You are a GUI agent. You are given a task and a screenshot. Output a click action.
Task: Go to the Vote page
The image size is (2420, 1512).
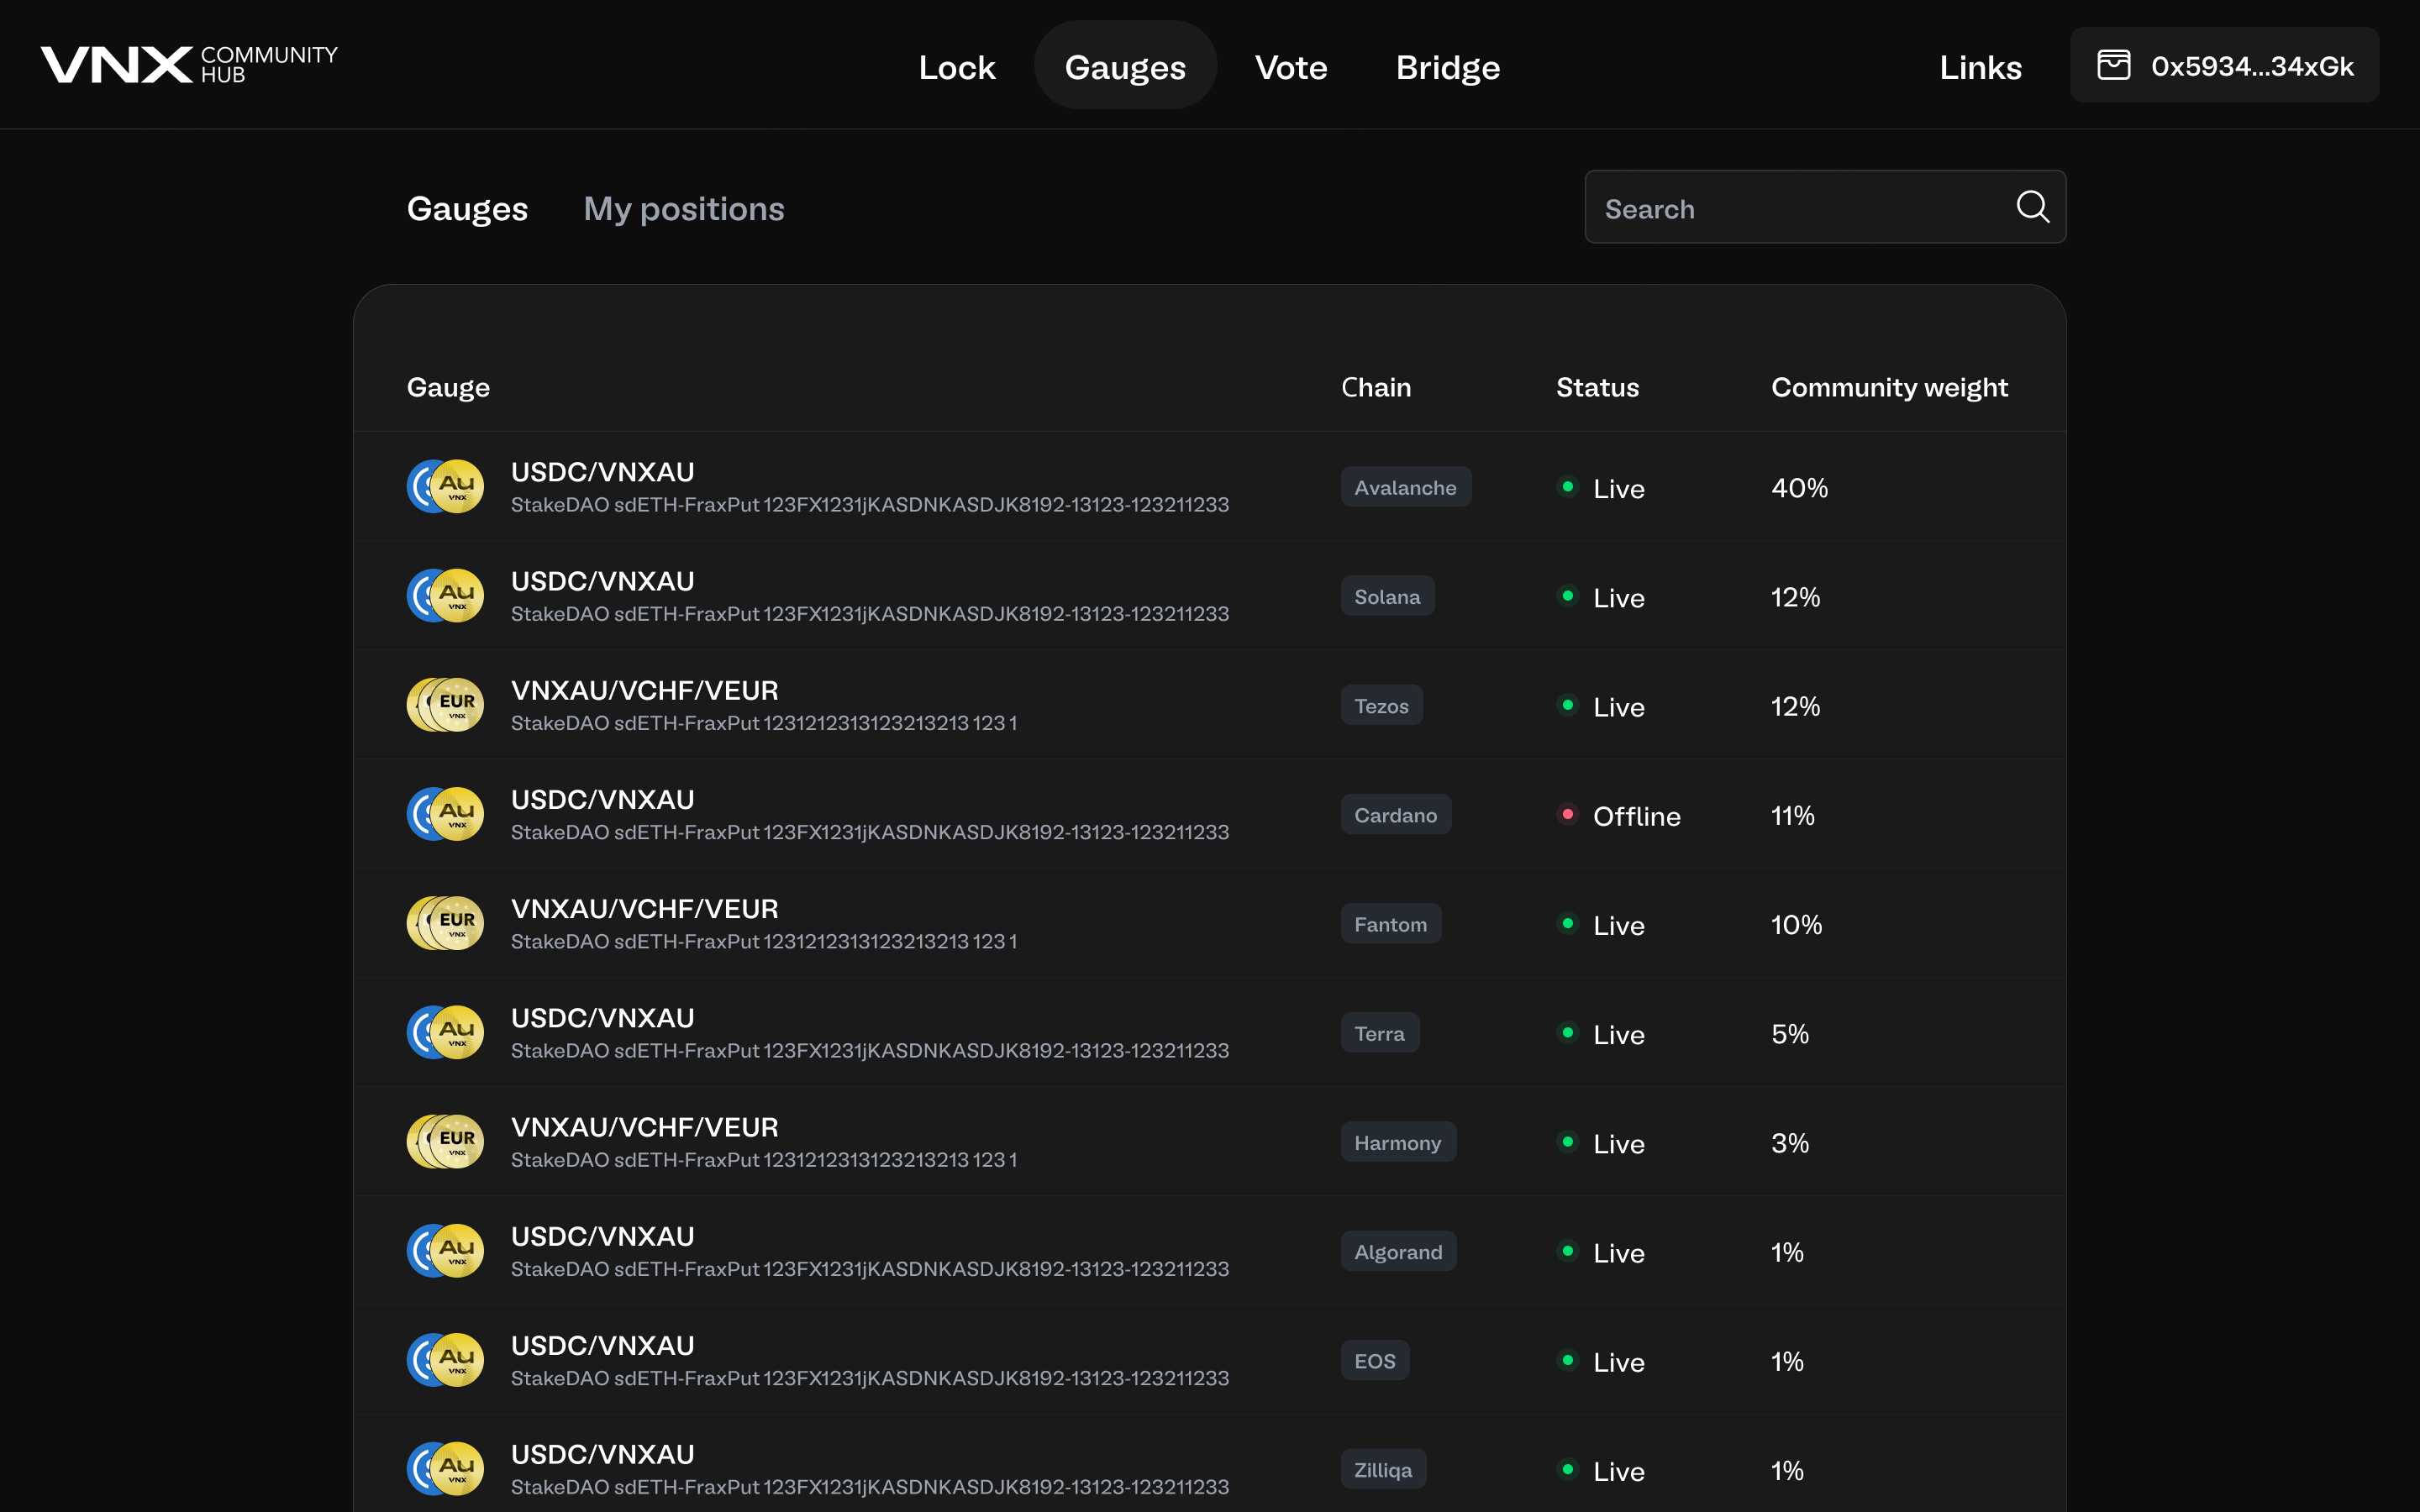click(1290, 67)
